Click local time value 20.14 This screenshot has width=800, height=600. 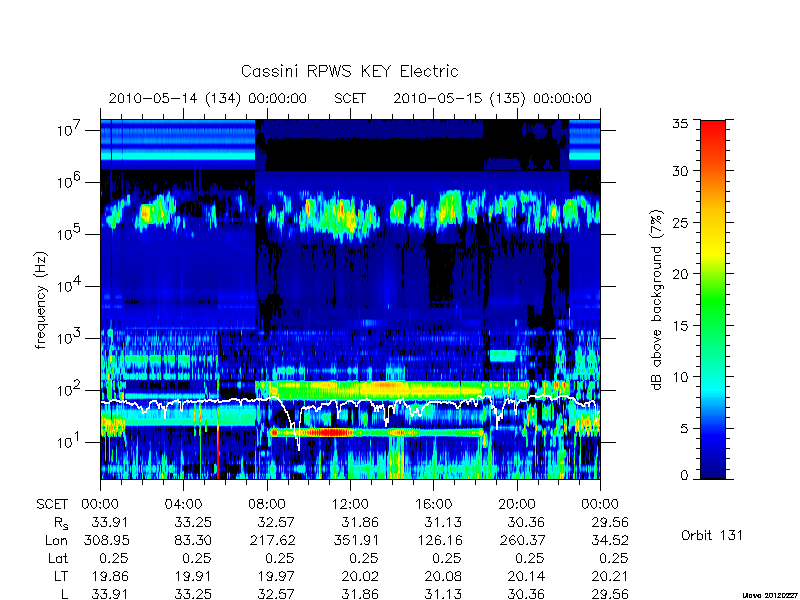[526, 577]
